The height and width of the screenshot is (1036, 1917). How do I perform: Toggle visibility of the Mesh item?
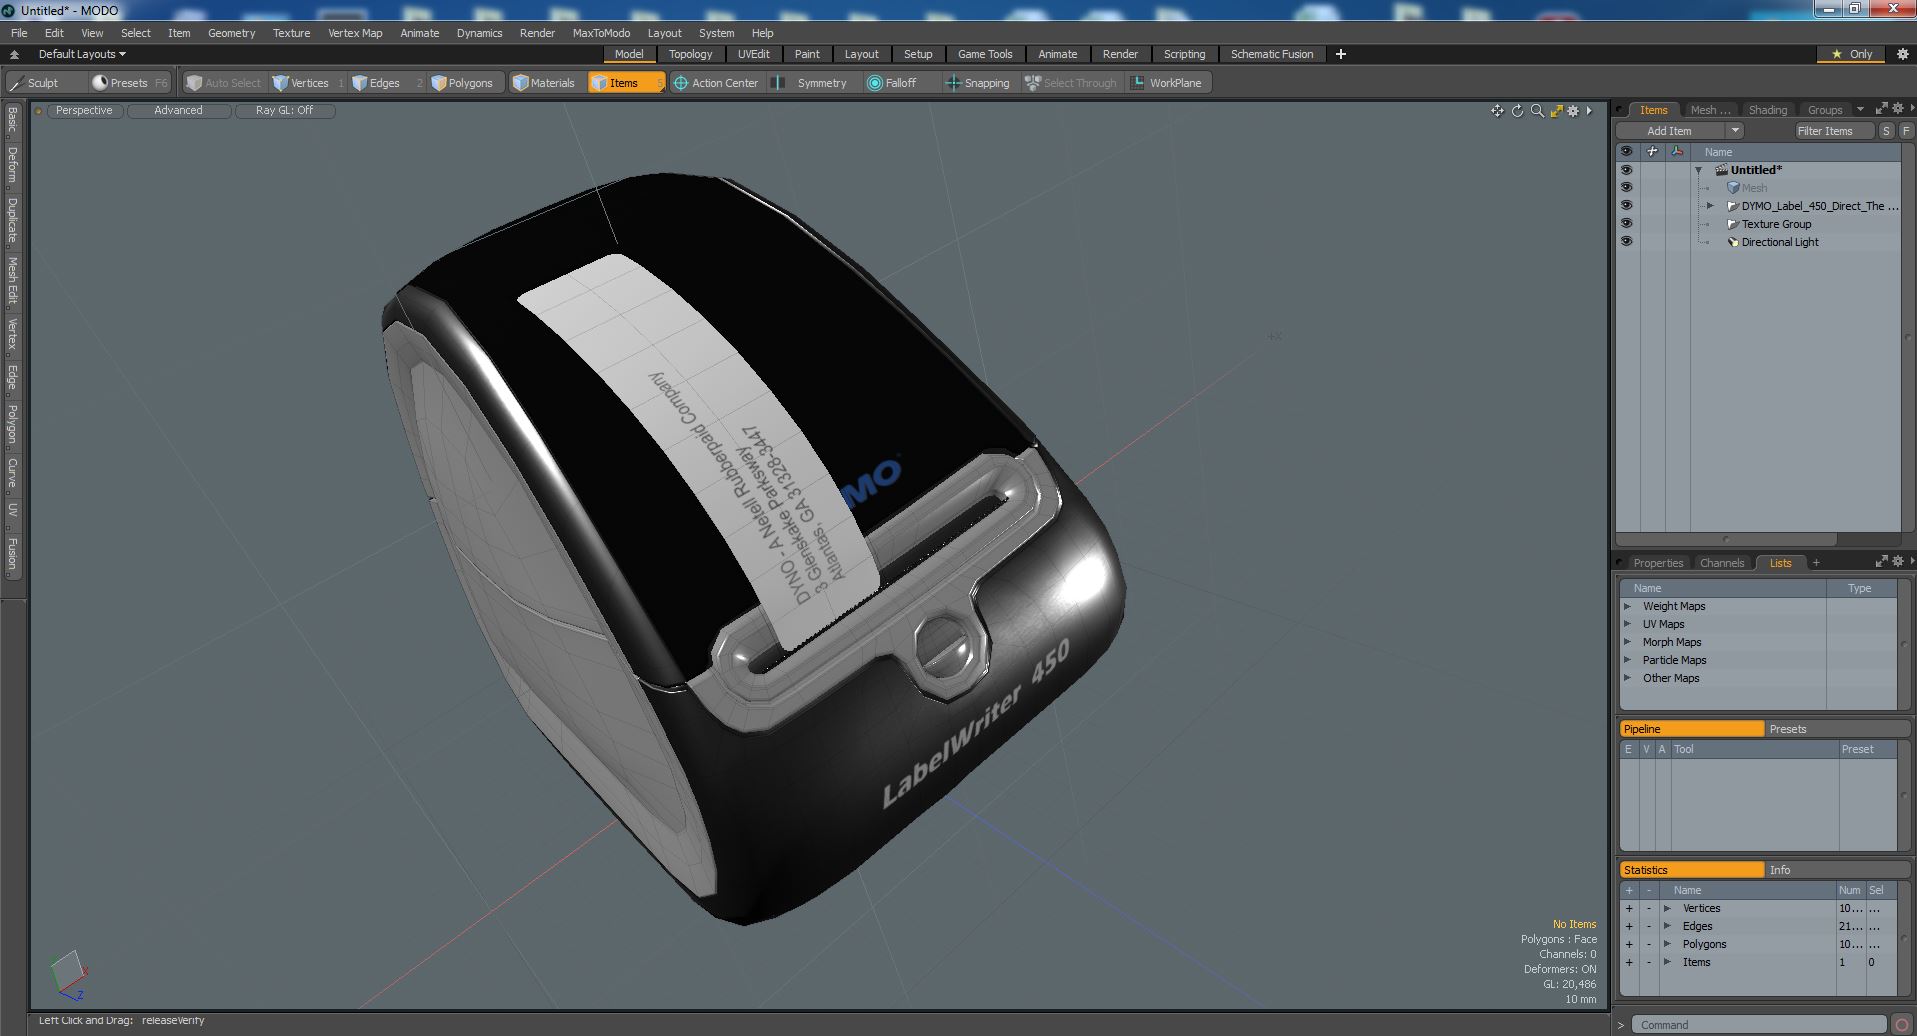[1626, 188]
